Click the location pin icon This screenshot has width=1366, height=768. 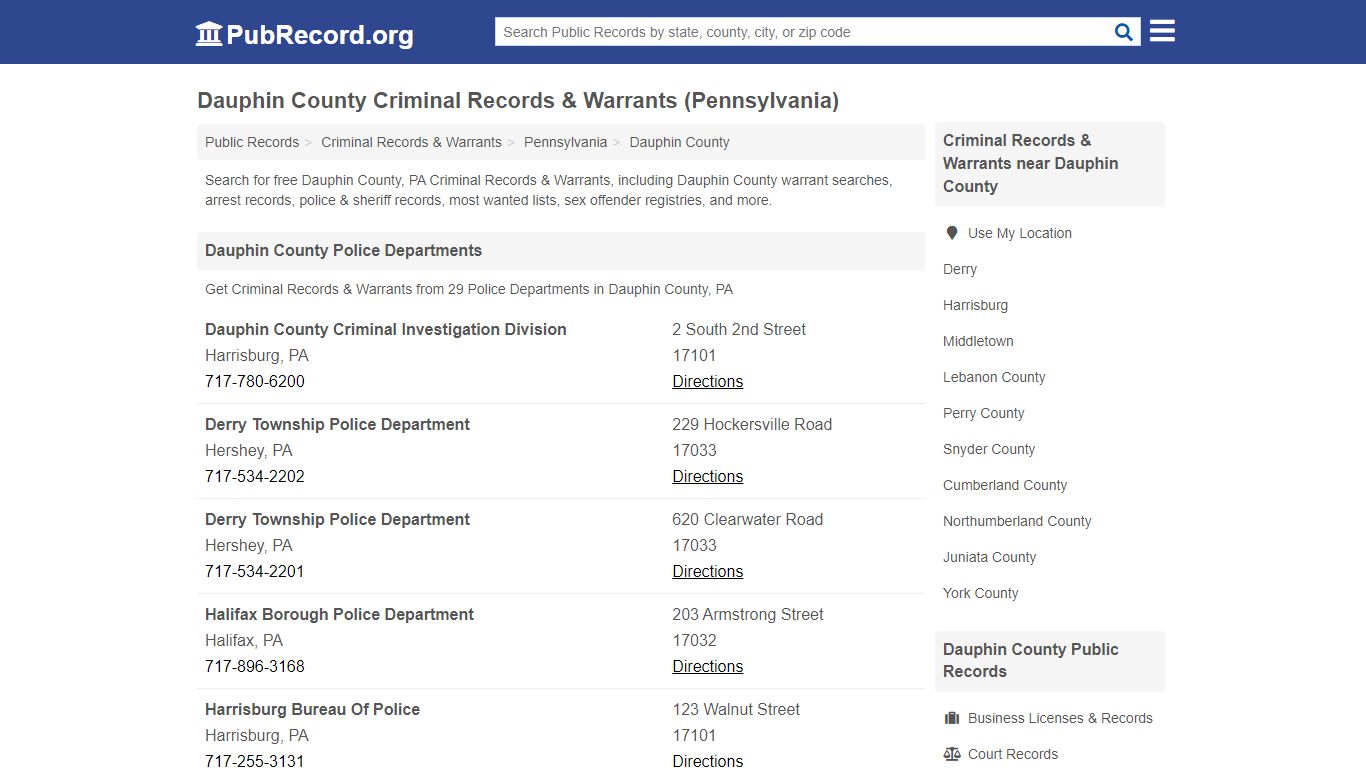coord(952,233)
